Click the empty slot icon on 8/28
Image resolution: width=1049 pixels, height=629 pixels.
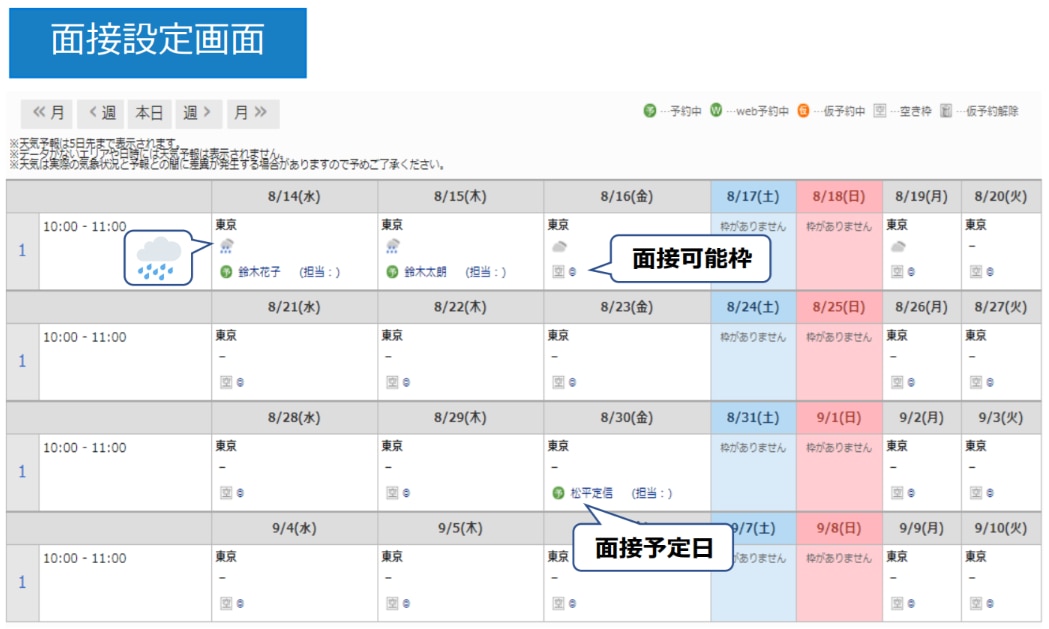[226, 493]
